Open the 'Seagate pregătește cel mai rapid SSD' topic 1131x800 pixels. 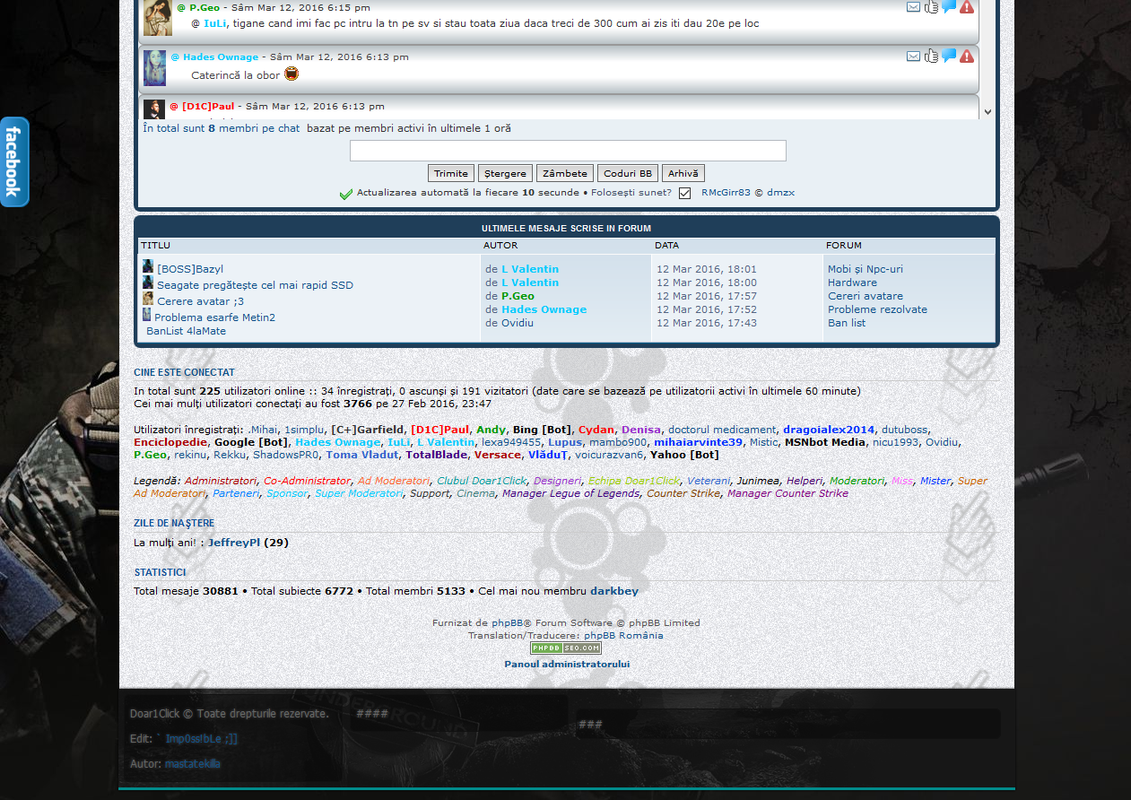click(x=255, y=285)
